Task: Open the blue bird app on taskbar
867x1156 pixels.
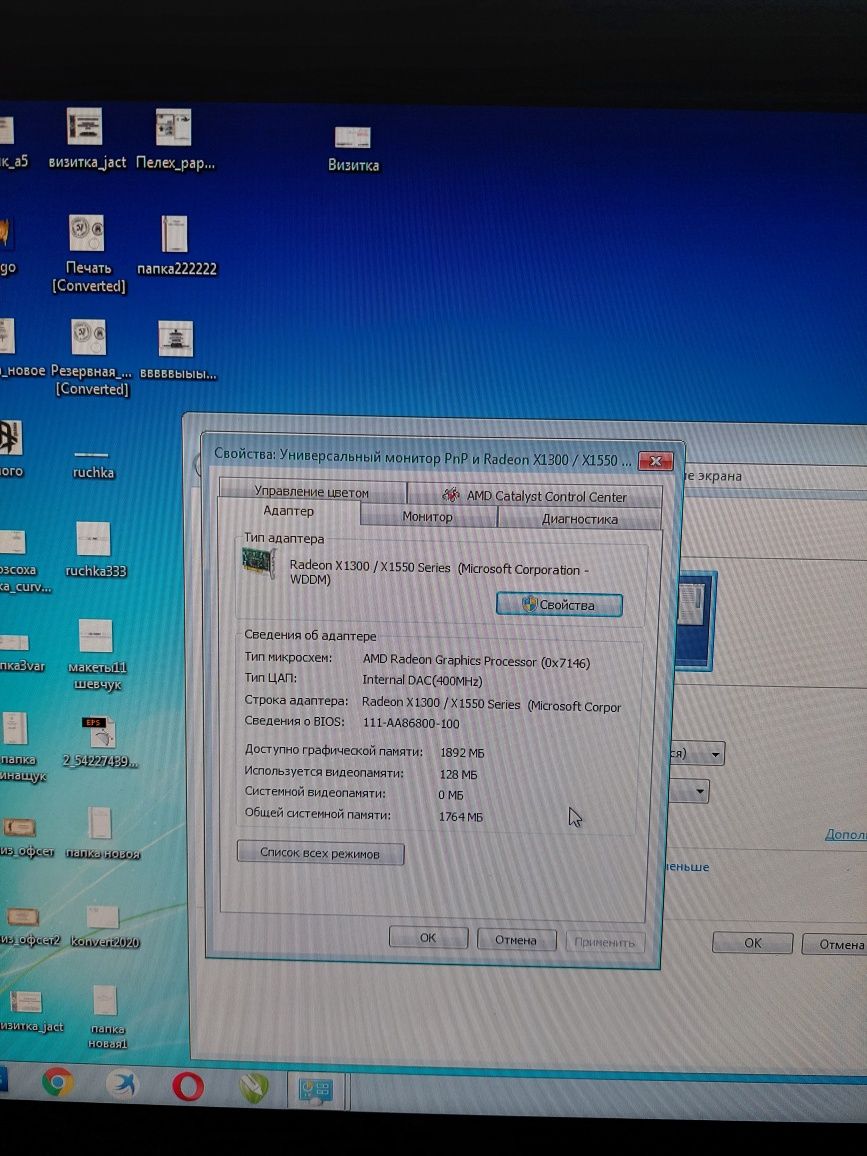Action: [x=122, y=1084]
